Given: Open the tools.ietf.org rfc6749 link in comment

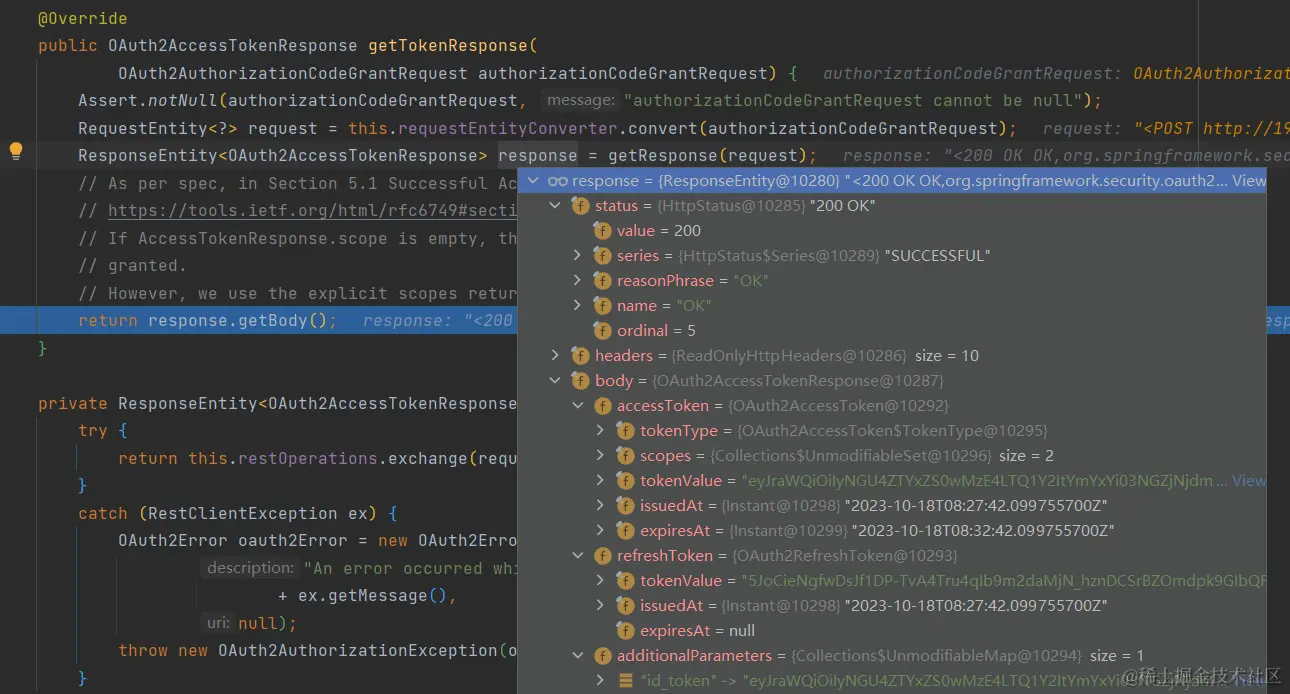Looking at the screenshot, I should (x=313, y=211).
